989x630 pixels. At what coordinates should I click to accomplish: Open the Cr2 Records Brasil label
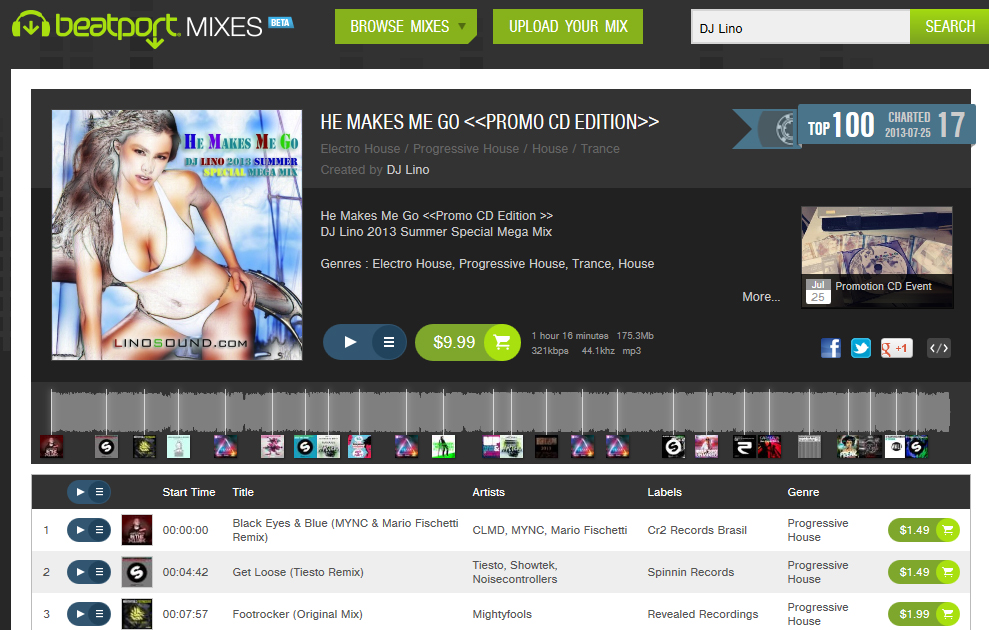697,530
